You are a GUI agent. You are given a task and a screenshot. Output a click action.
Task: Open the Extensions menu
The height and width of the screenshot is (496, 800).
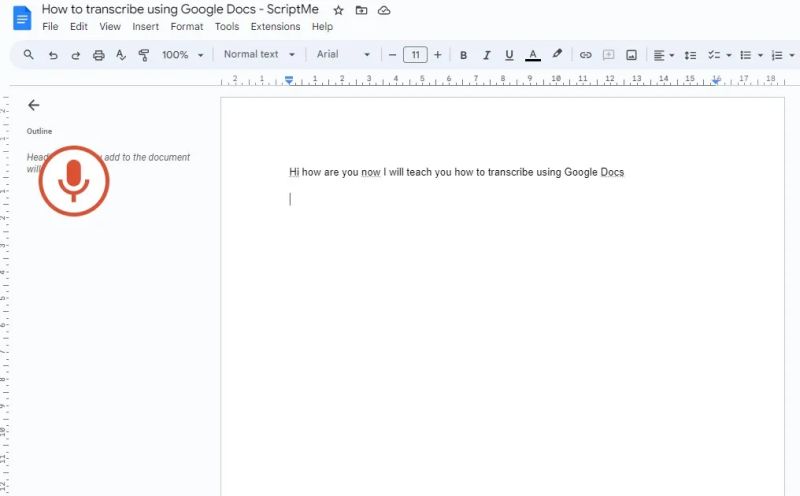[275, 27]
